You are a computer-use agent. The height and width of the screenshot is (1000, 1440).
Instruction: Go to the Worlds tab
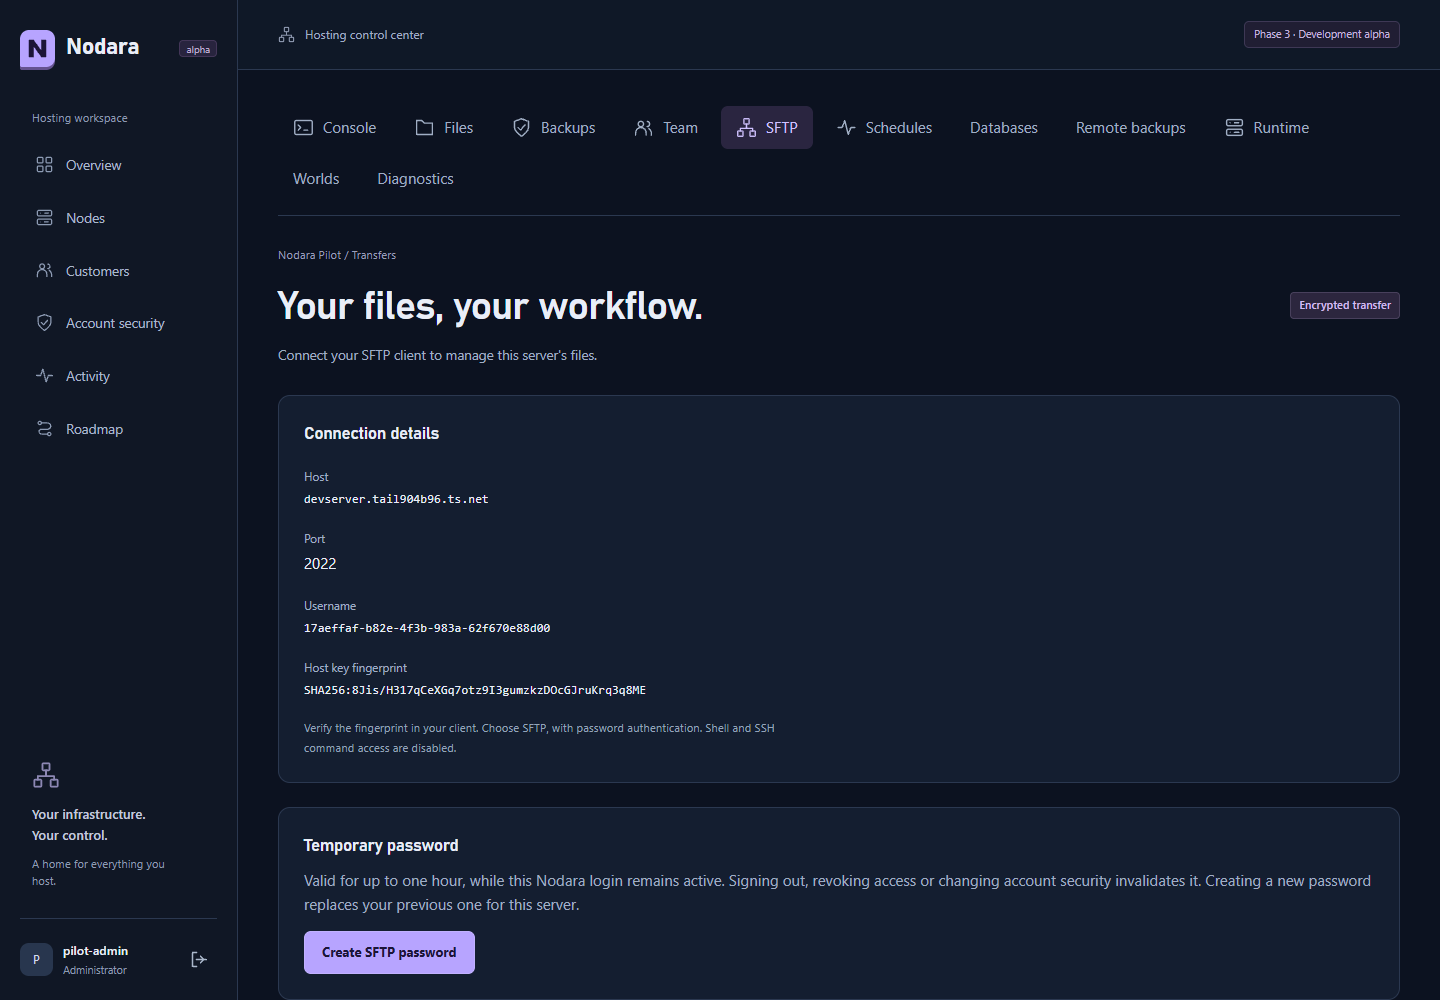click(316, 179)
